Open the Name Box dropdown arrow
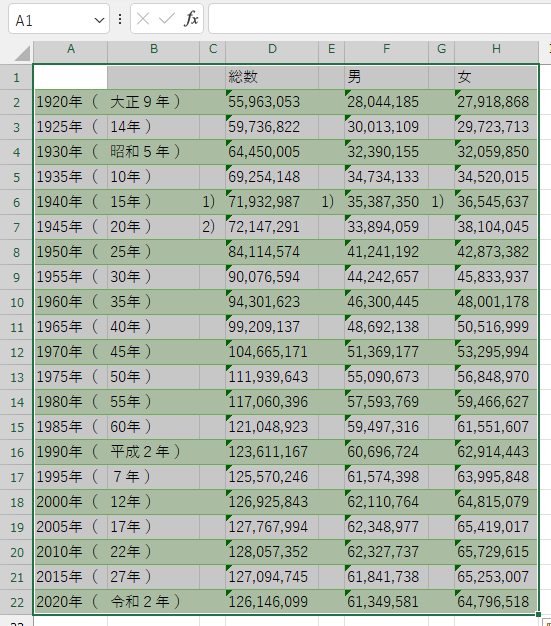The height and width of the screenshot is (626, 551). click(x=99, y=20)
